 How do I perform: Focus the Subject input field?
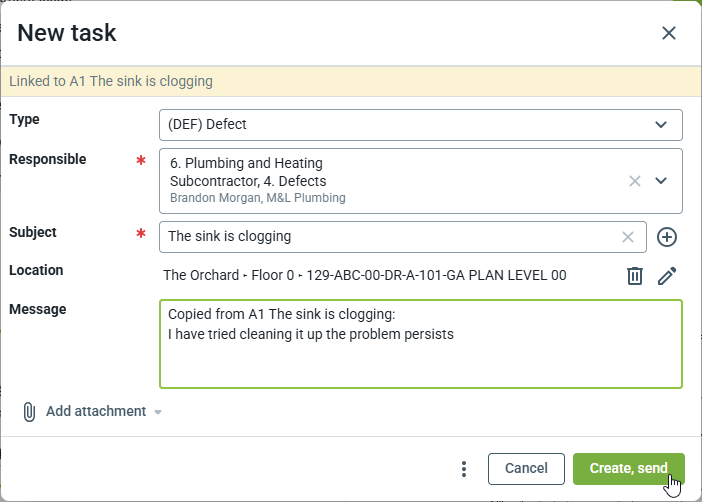[390, 237]
